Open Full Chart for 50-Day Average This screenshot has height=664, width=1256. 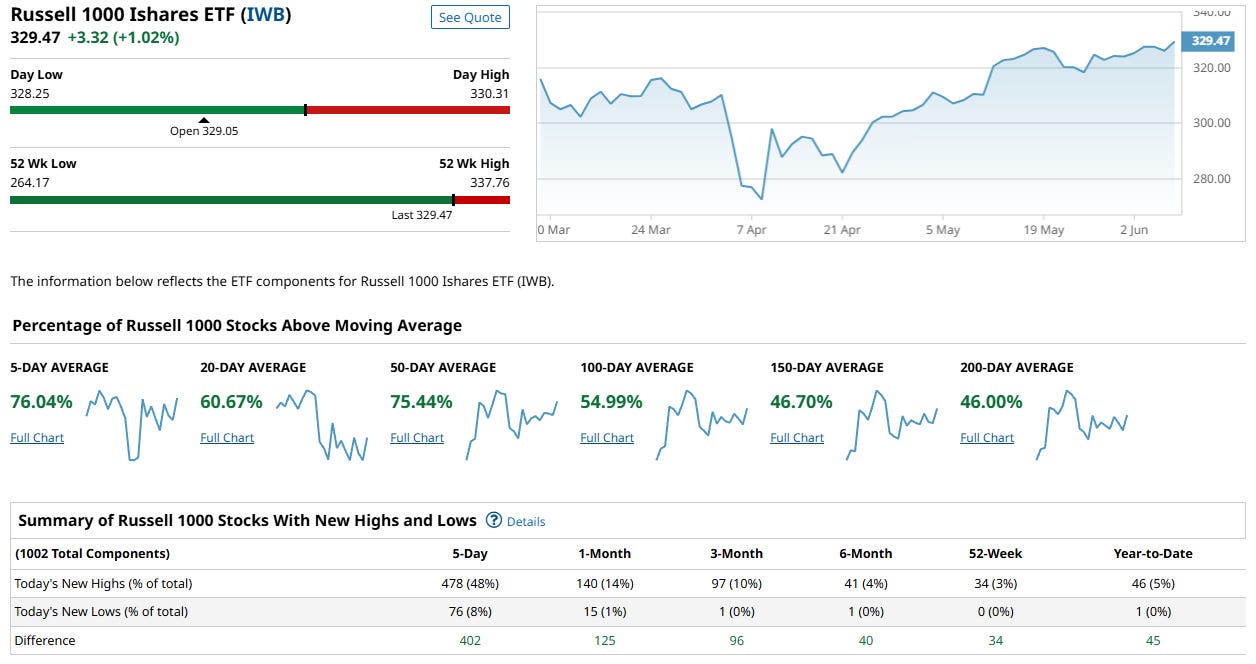point(417,438)
